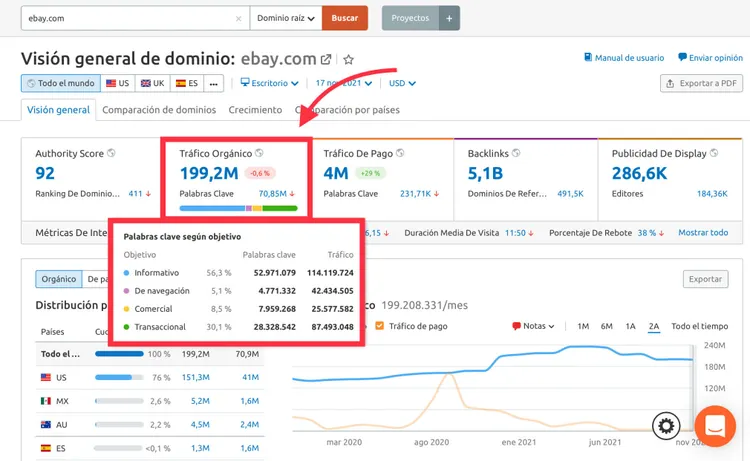Open Editores 184,36K link

[712, 194]
